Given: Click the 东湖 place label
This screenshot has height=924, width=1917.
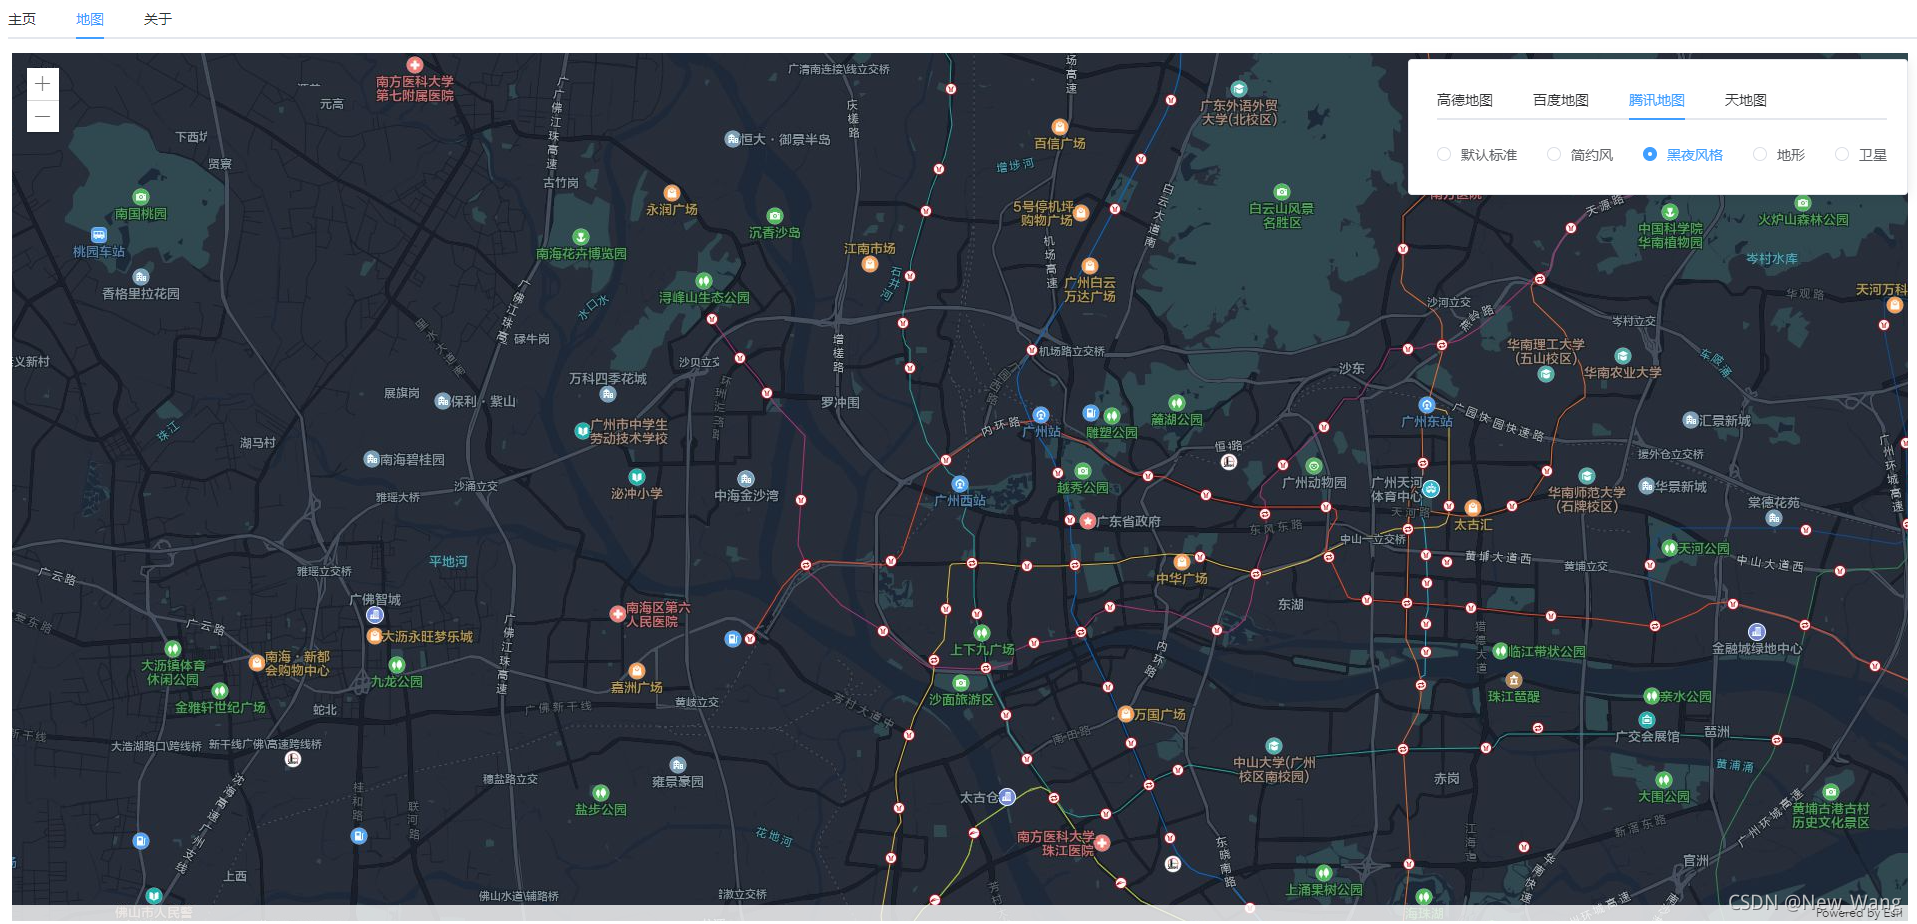Looking at the screenshot, I should coord(1291,605).
